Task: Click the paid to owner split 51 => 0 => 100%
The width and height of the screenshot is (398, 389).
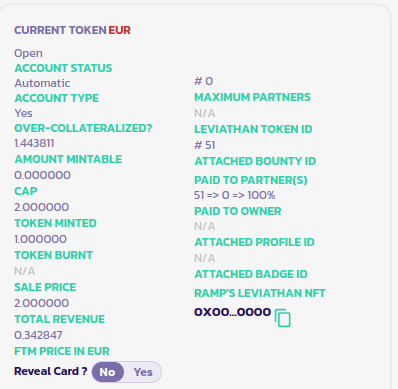Action: tap(235, 195)
